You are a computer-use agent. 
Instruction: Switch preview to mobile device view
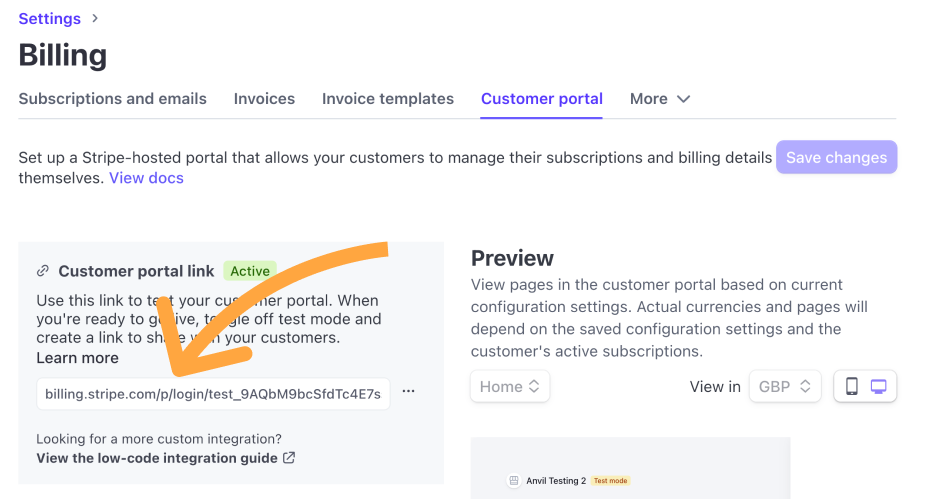point(852,387)
